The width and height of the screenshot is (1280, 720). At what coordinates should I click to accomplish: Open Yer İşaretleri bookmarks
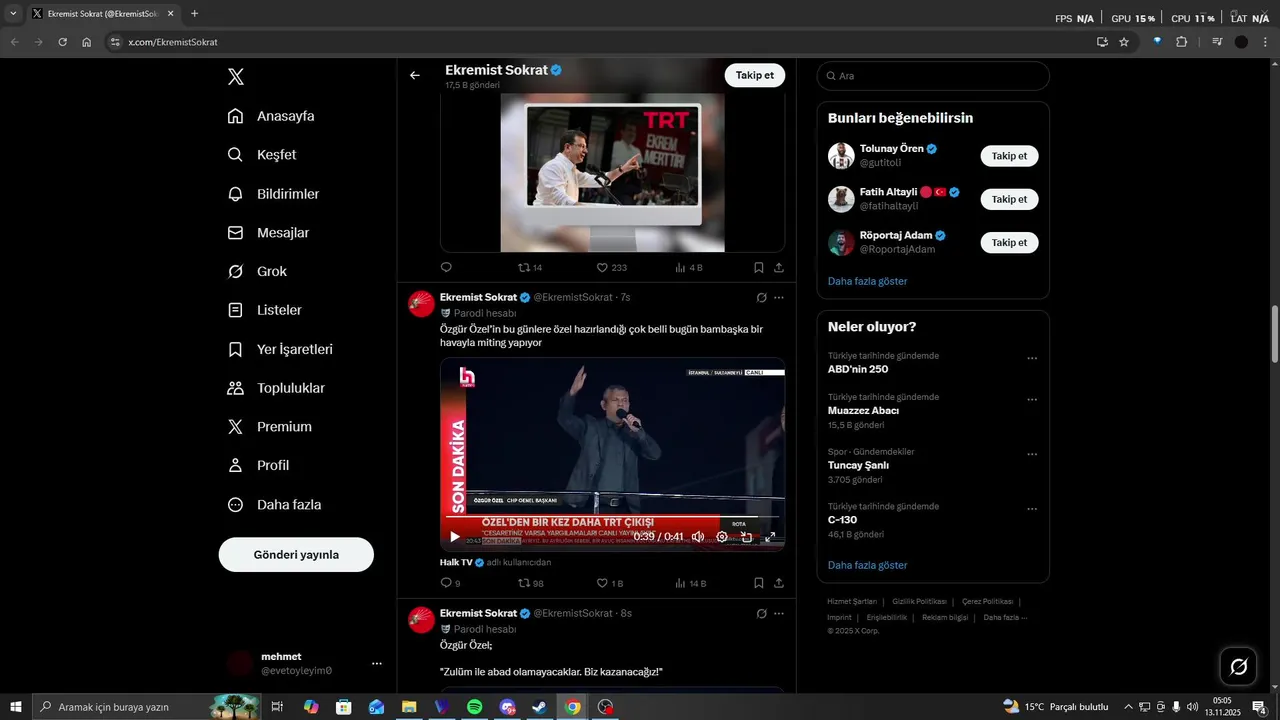pyautogui.click(x=281, y=349)
